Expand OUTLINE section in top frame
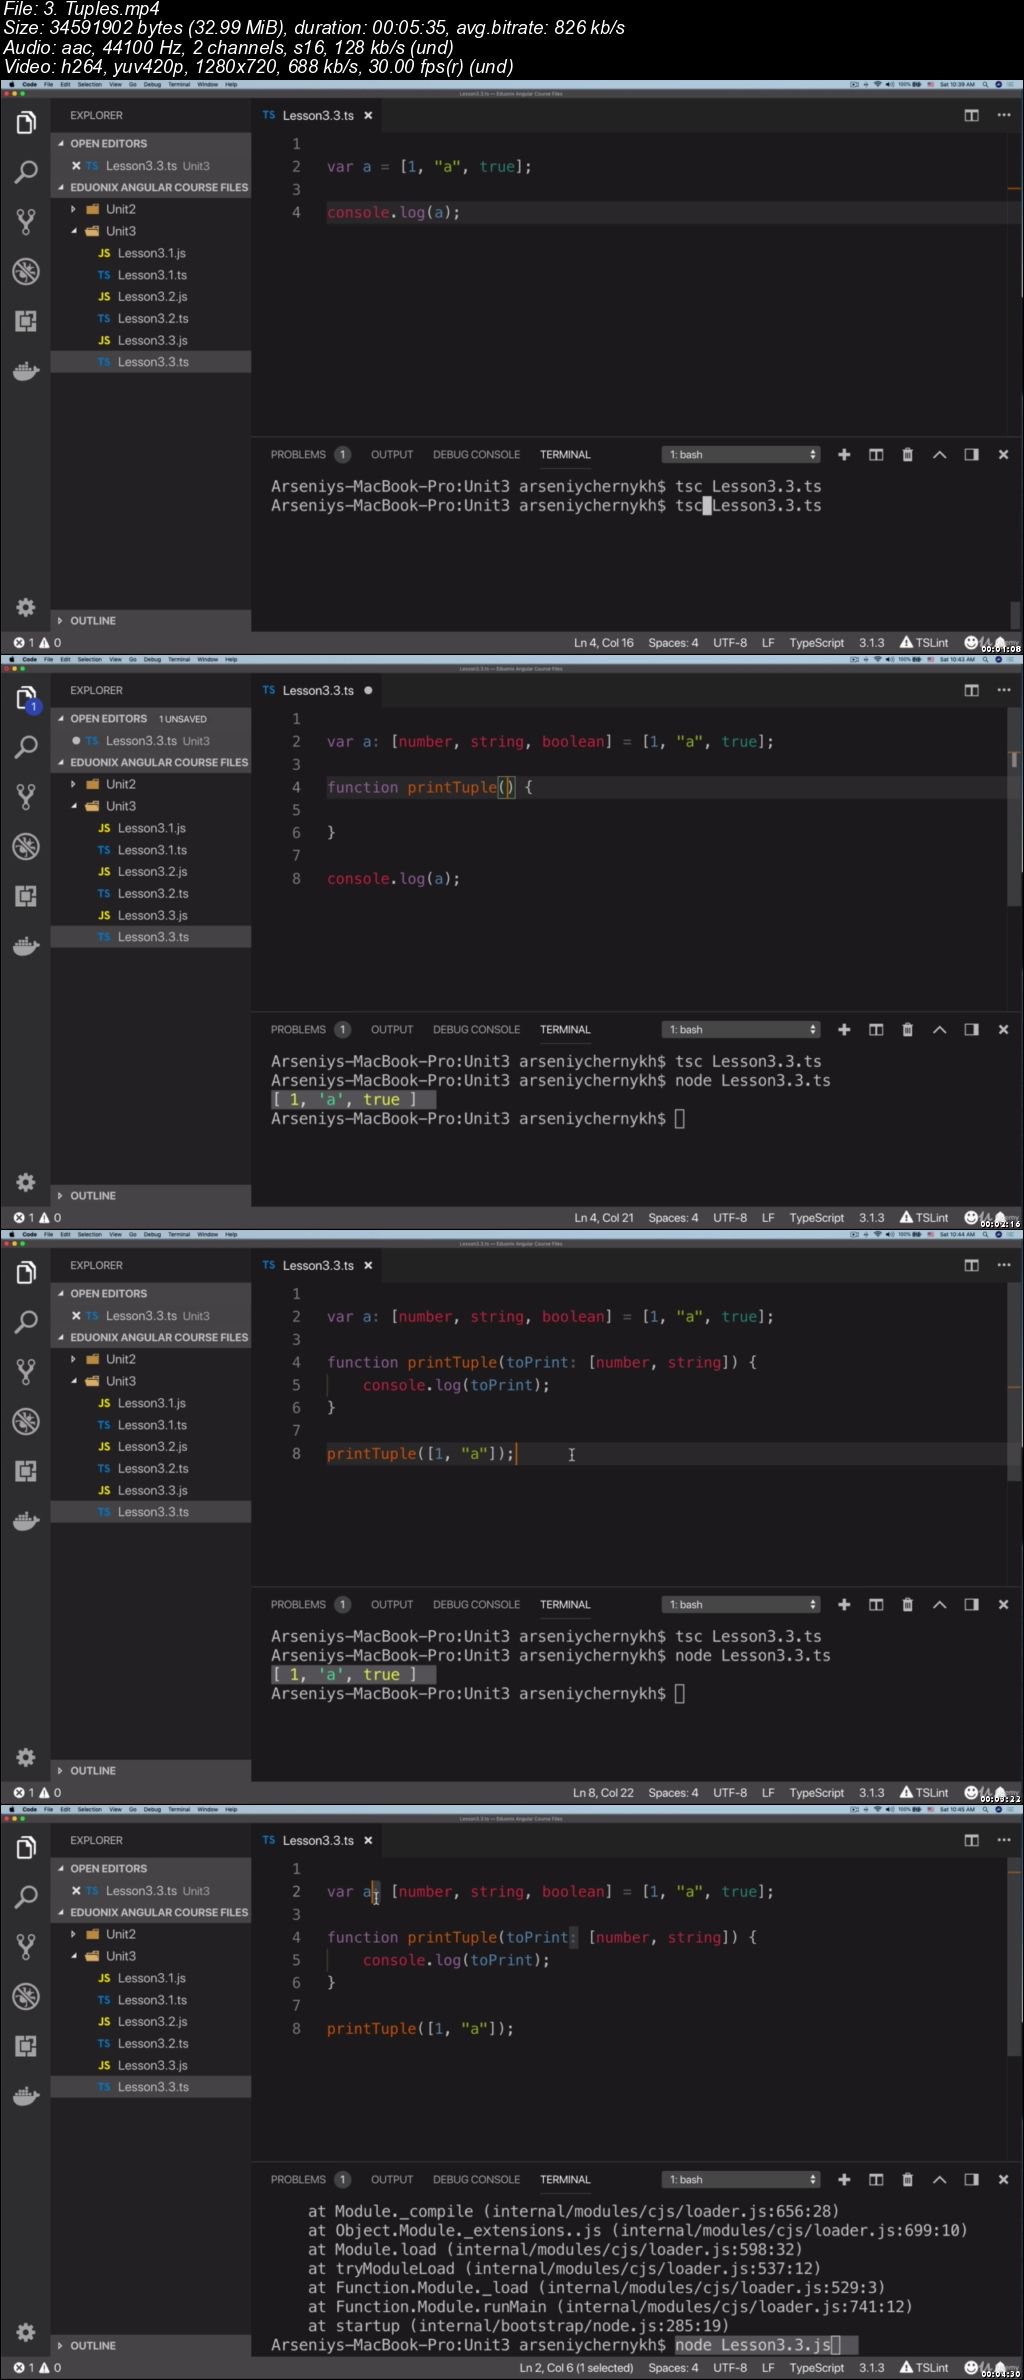Viewport: 1024px width, 2380px height. tap(150, 621)
